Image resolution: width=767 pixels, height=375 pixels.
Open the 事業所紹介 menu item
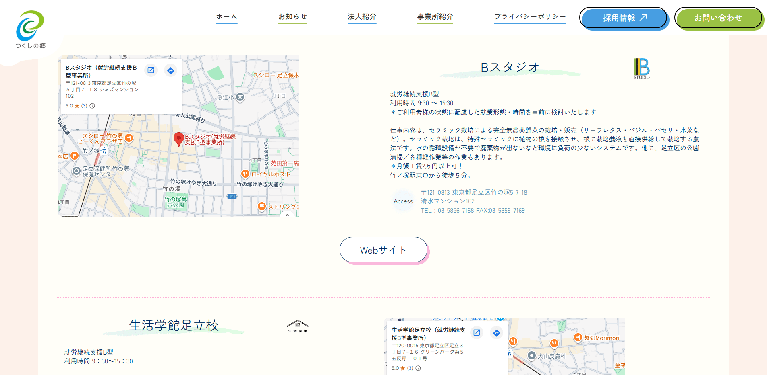[x=435, y=17]
